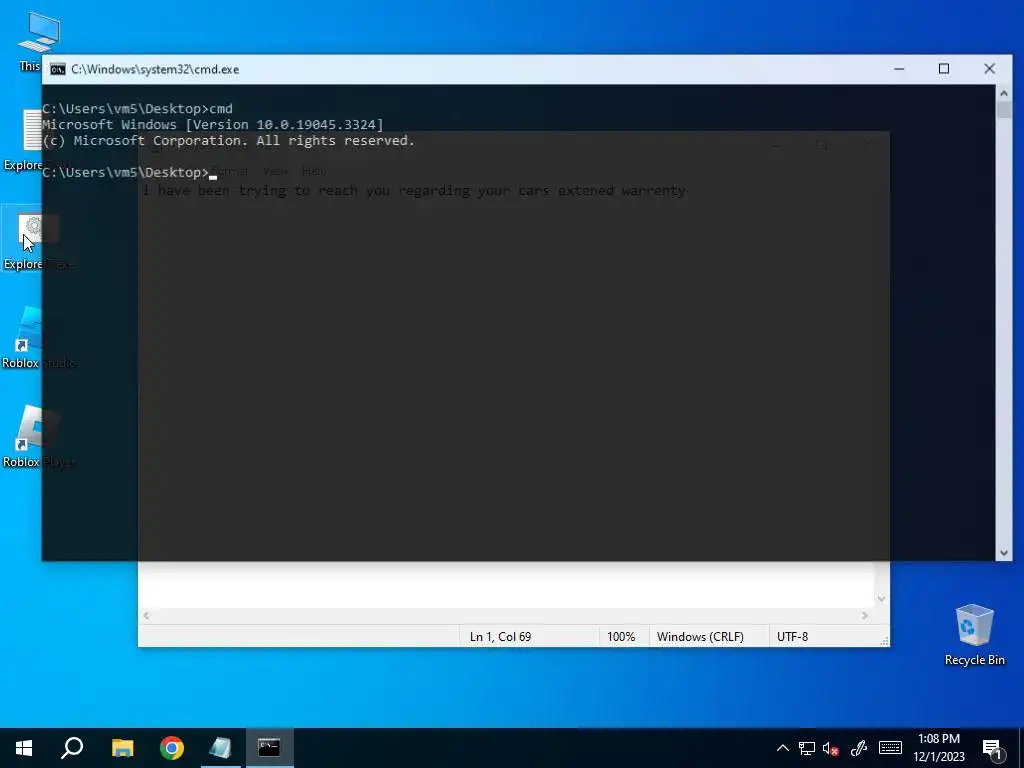Click the UTF-8 encoding in Notepad status bar

(792, 637)
